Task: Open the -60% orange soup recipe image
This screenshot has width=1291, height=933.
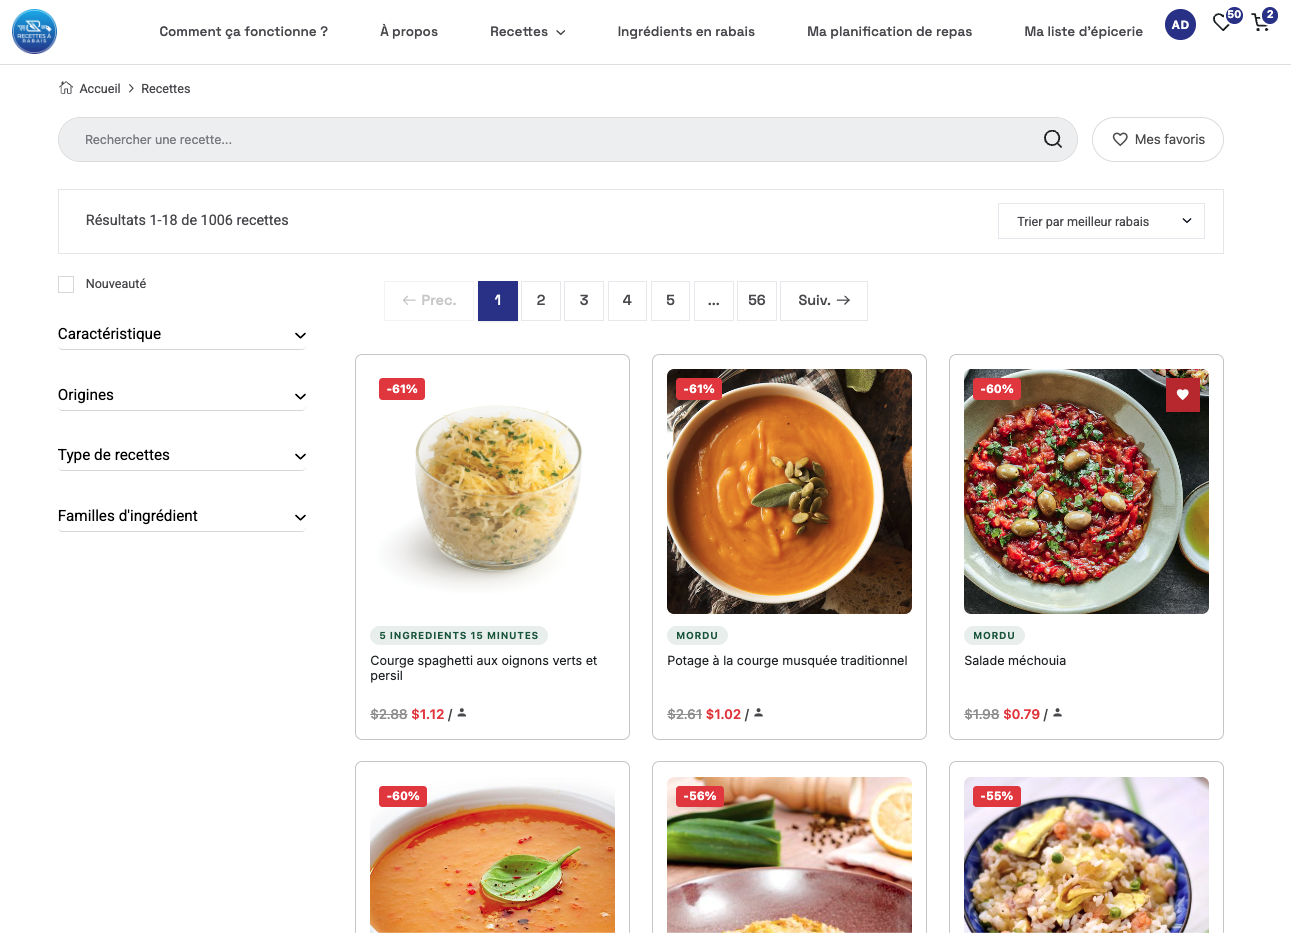Action: [x=492, y=855]
